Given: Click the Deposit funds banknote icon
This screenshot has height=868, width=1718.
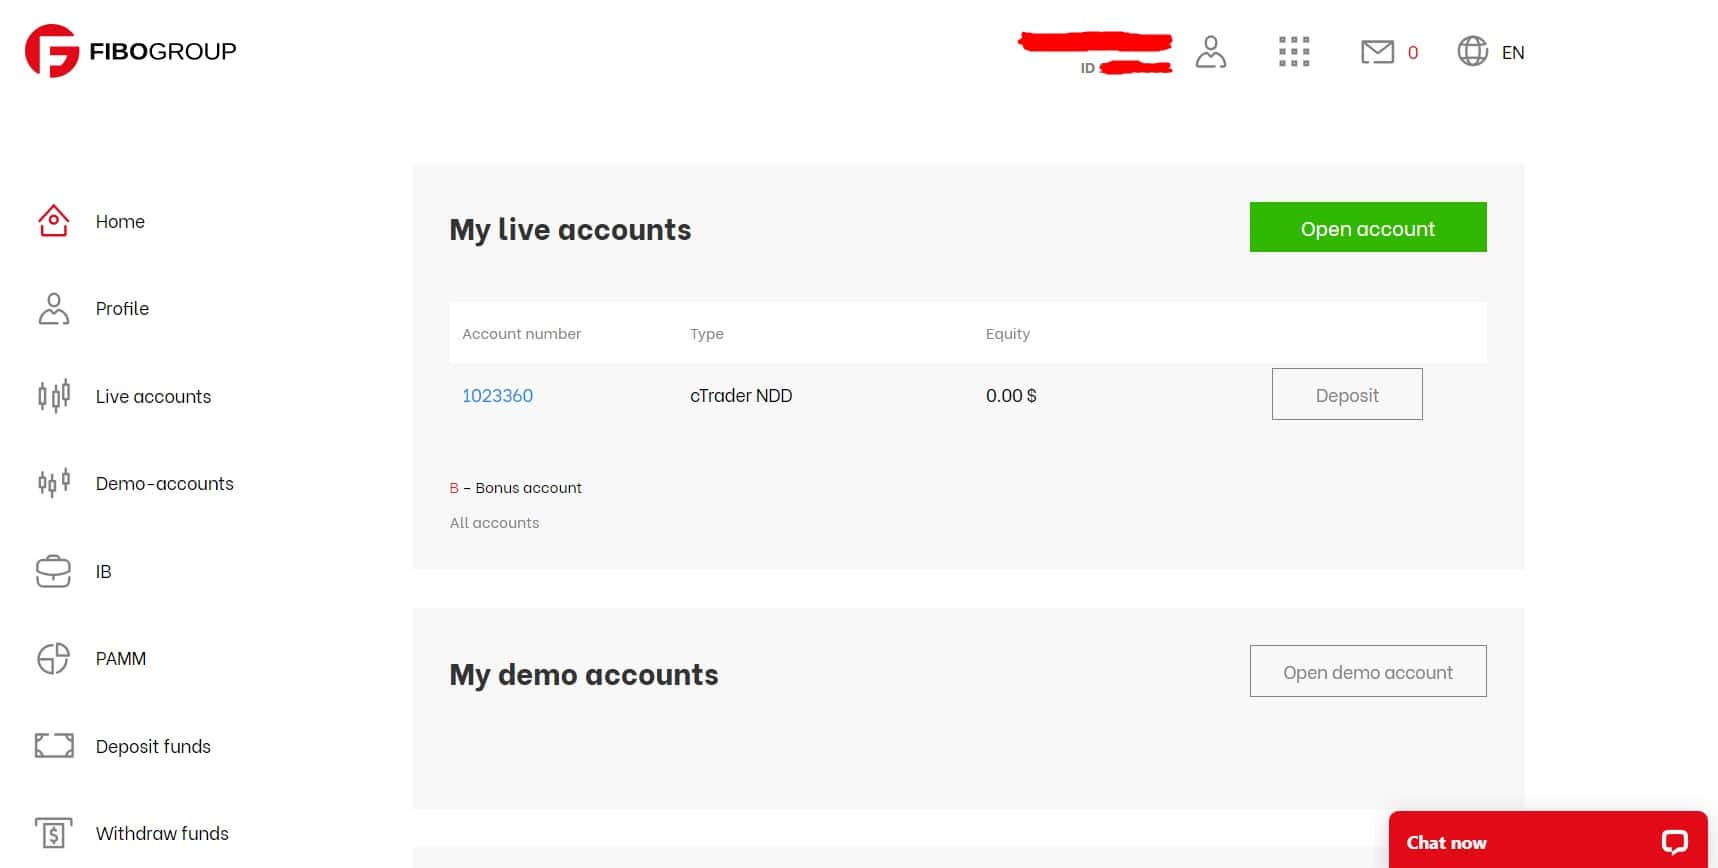Looking at the screenshot, I should point(54,746).
